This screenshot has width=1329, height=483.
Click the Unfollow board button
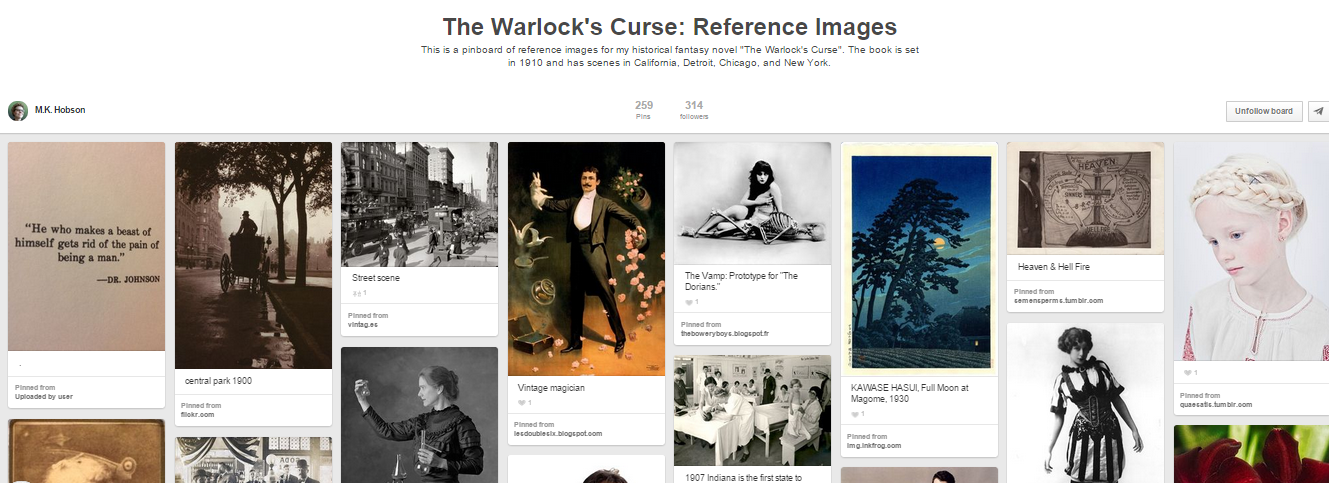pyautogui.click(x=1264, y=111)
